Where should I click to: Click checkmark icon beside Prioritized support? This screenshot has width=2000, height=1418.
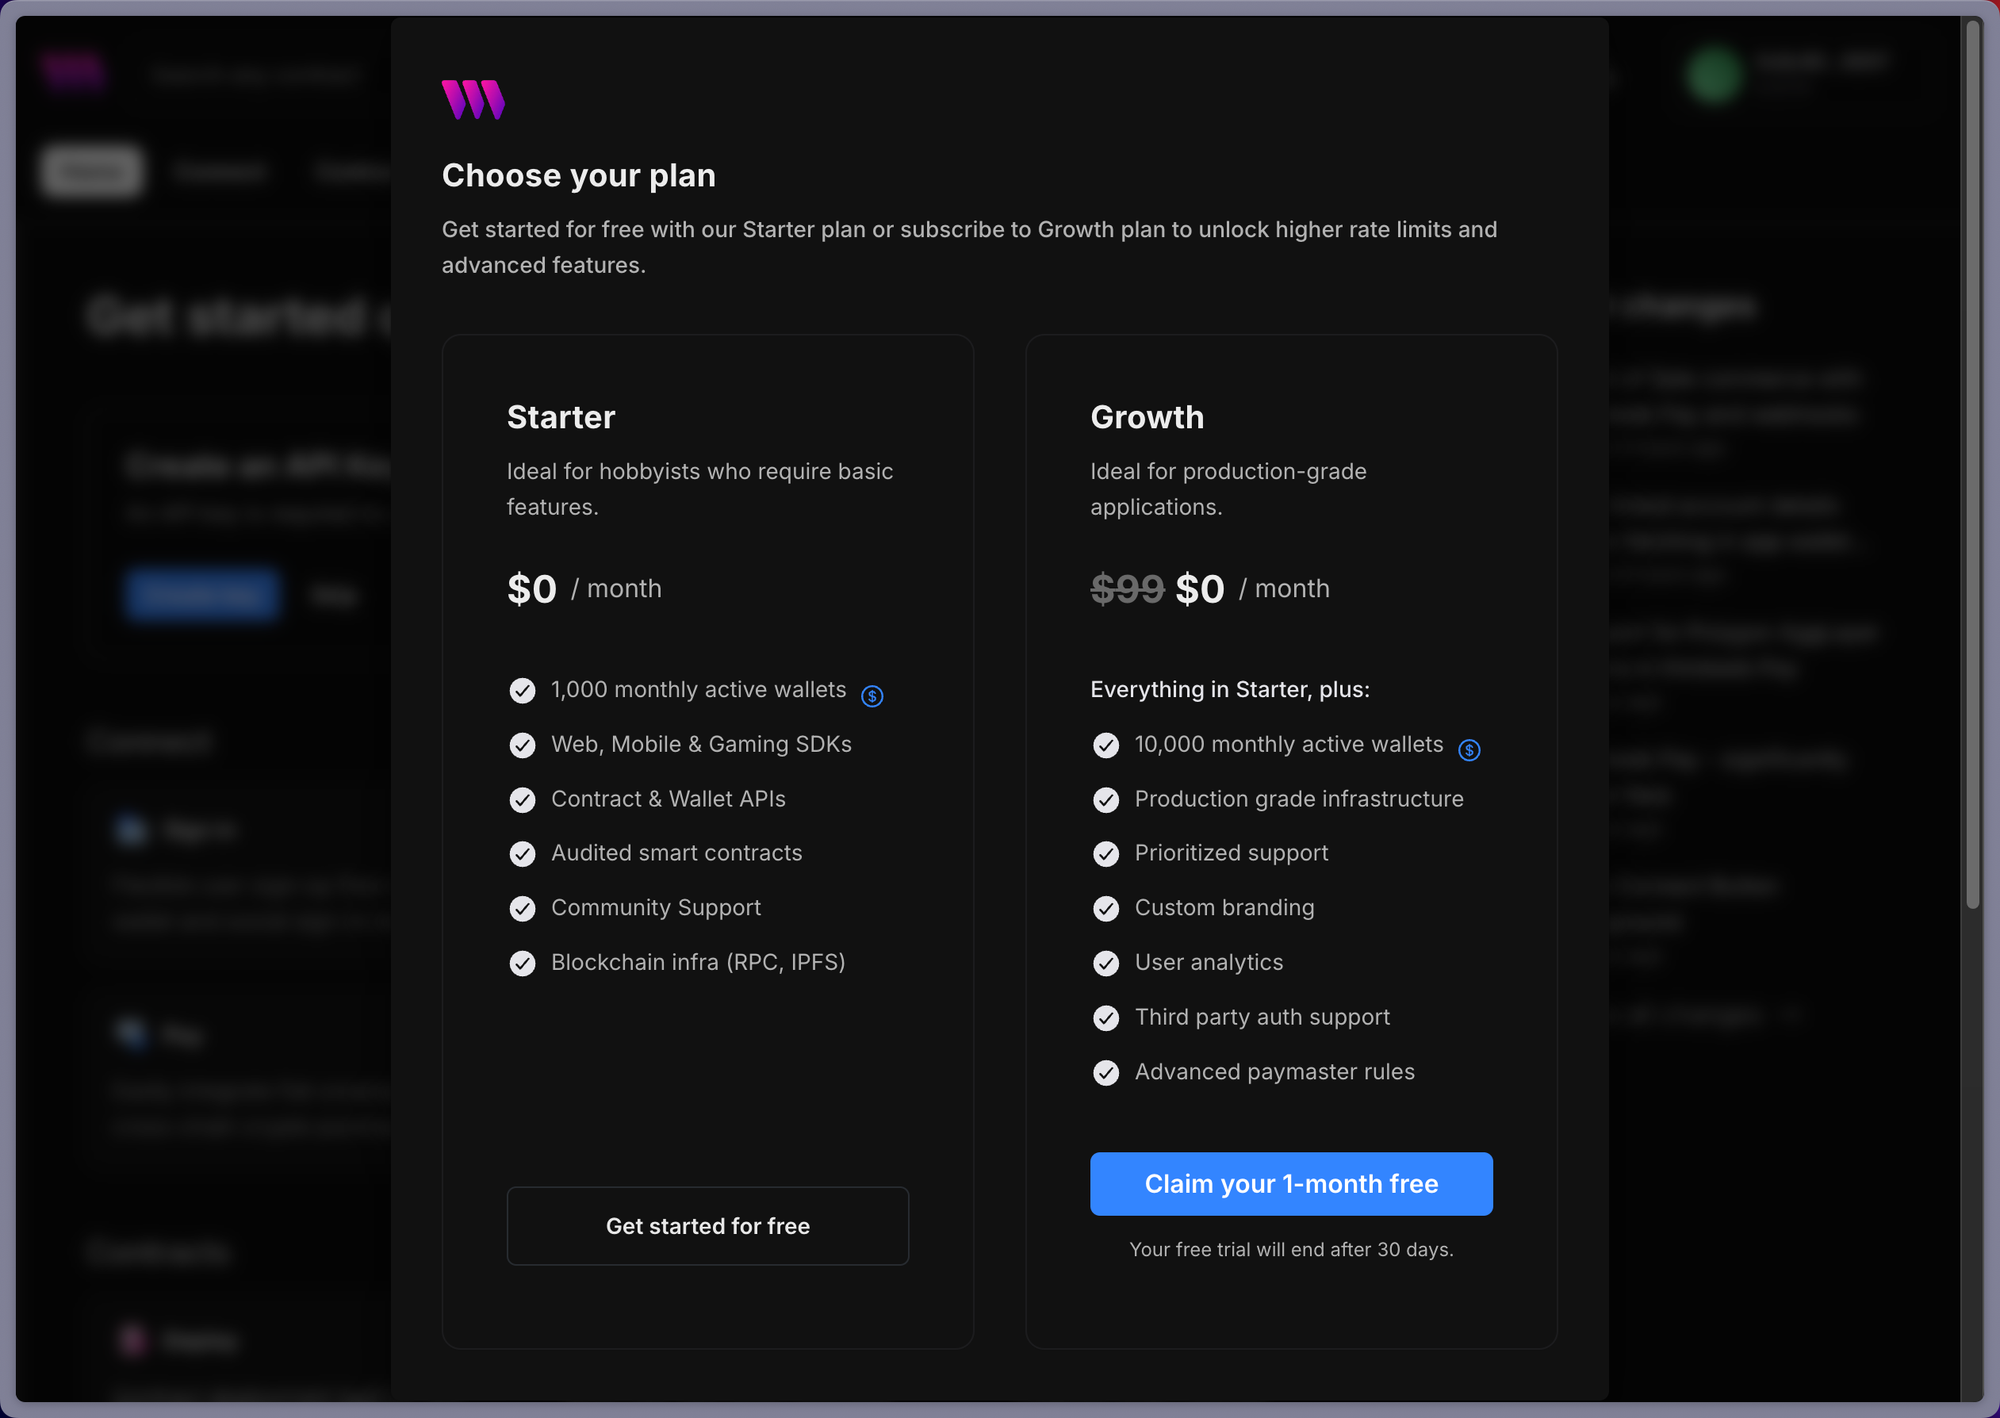click(x=1106, y=854)
